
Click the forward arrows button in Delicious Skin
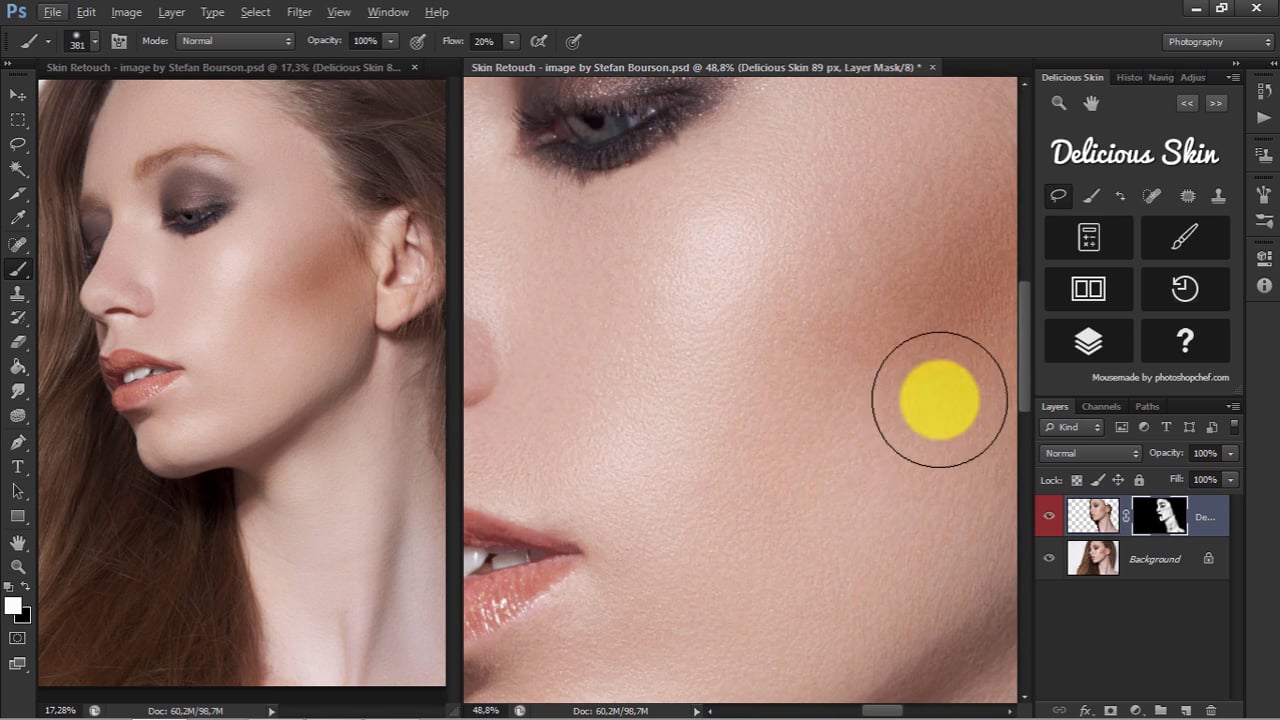point(1215,103)
